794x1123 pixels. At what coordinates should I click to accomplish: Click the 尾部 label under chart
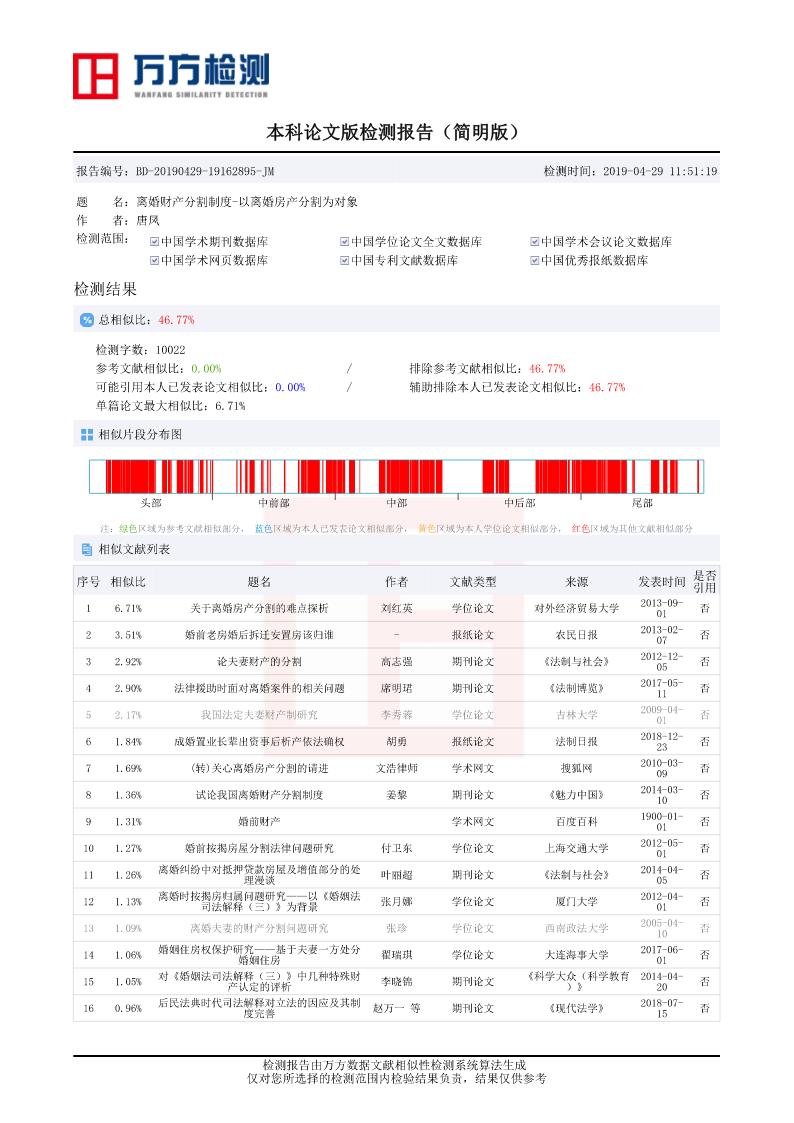[642, 503]
